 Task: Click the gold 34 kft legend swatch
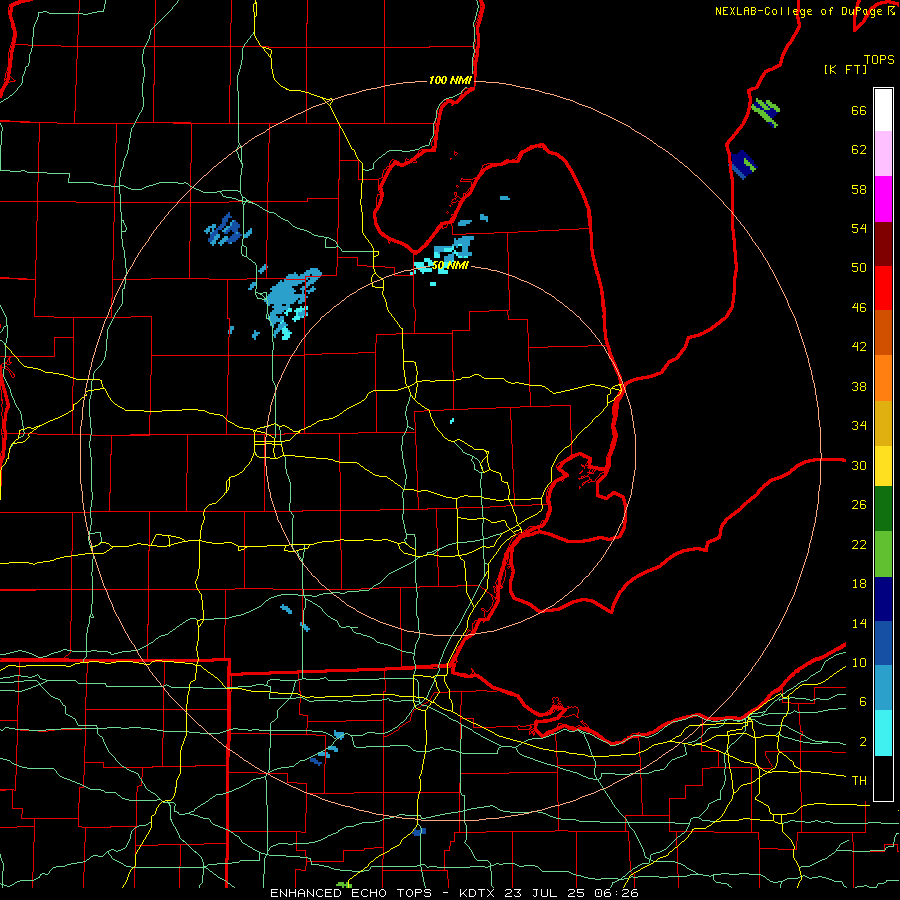[883, 423]
